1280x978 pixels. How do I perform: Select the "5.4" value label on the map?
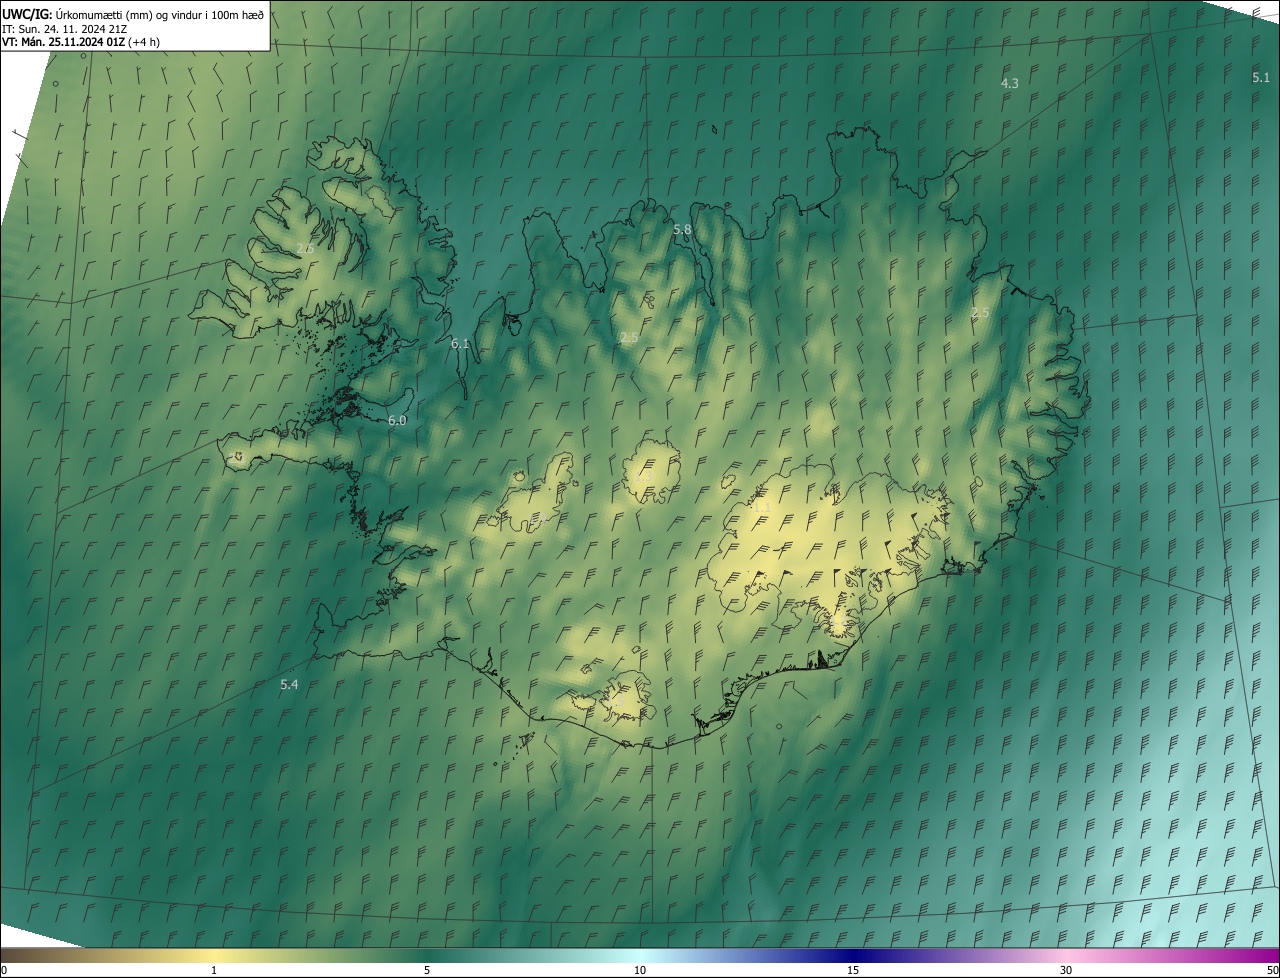pyautogui.click(x=289, y=684)
